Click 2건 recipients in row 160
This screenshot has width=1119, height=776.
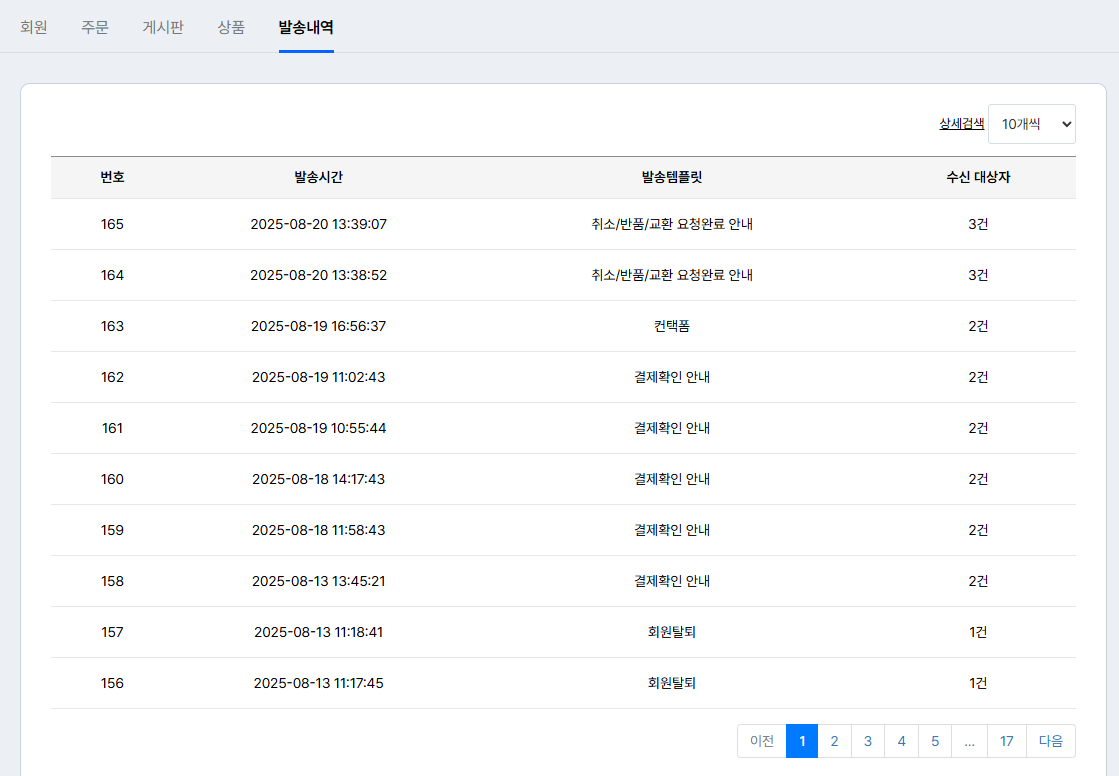(x=978, y=479)
